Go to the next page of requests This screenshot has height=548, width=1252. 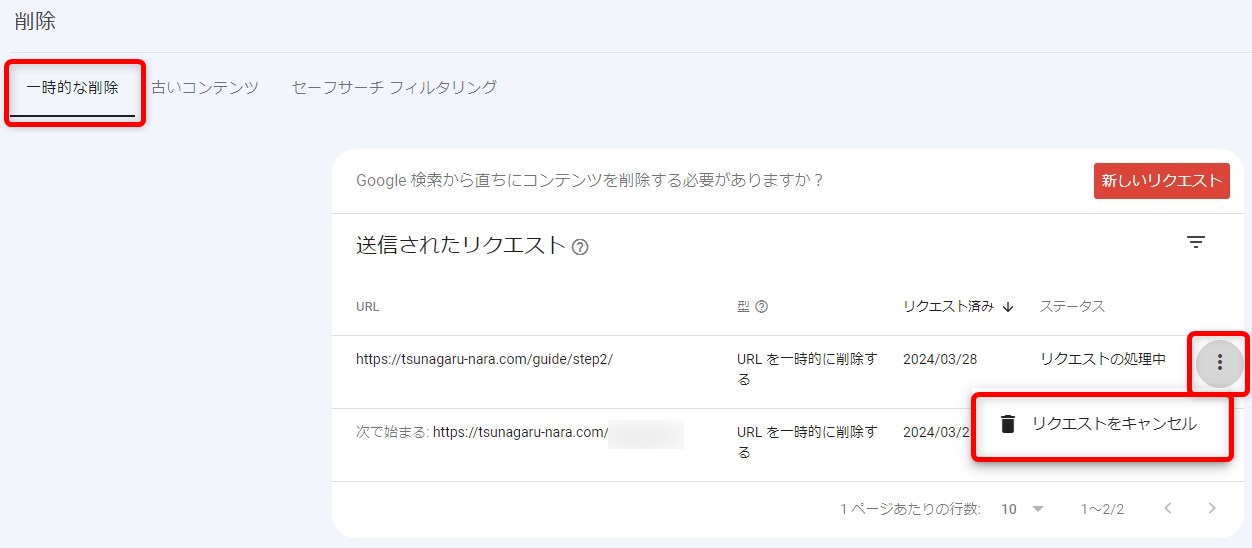pos(1212,509)
